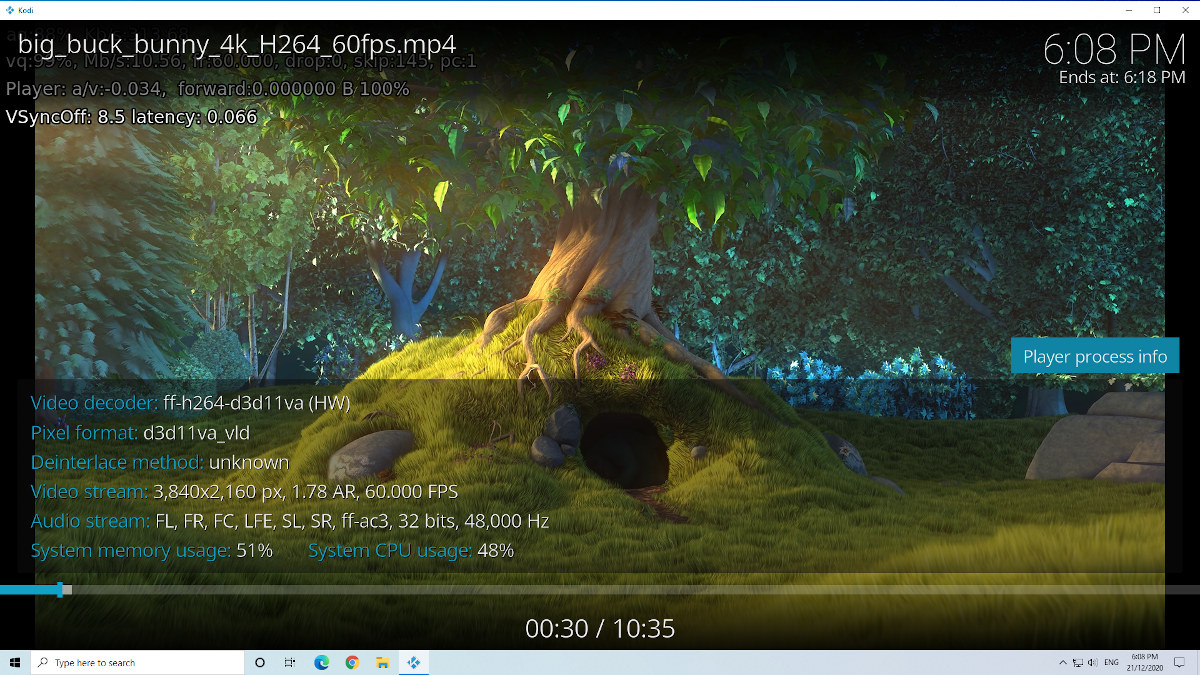Launch Microsoft Edge from taskbar
1200x675 pixels.
pyautogui.click(x=322, y=662)
